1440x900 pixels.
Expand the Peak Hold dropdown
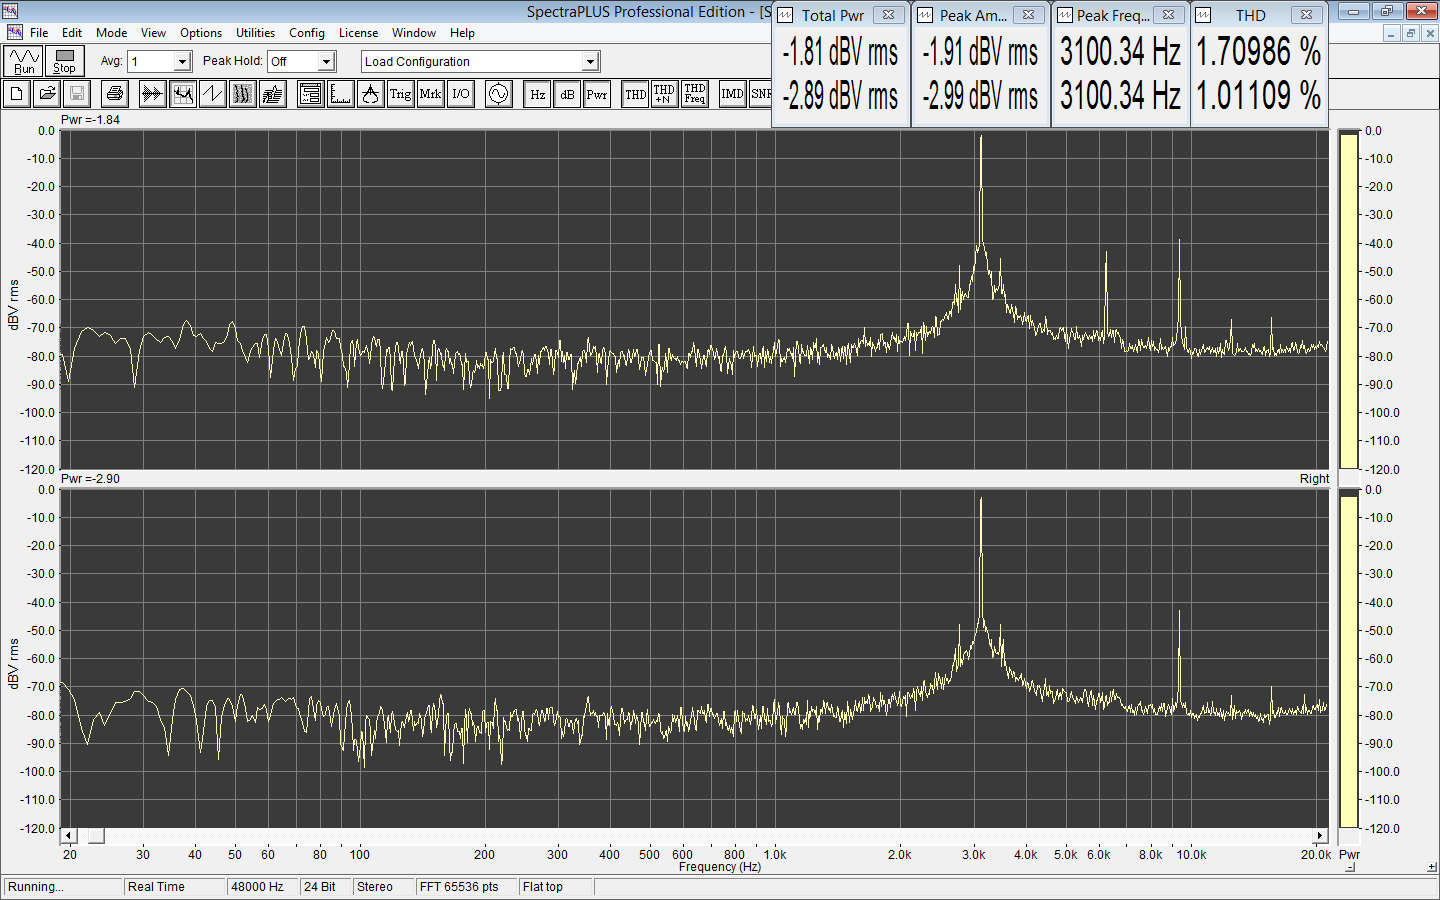click(326, 62)
